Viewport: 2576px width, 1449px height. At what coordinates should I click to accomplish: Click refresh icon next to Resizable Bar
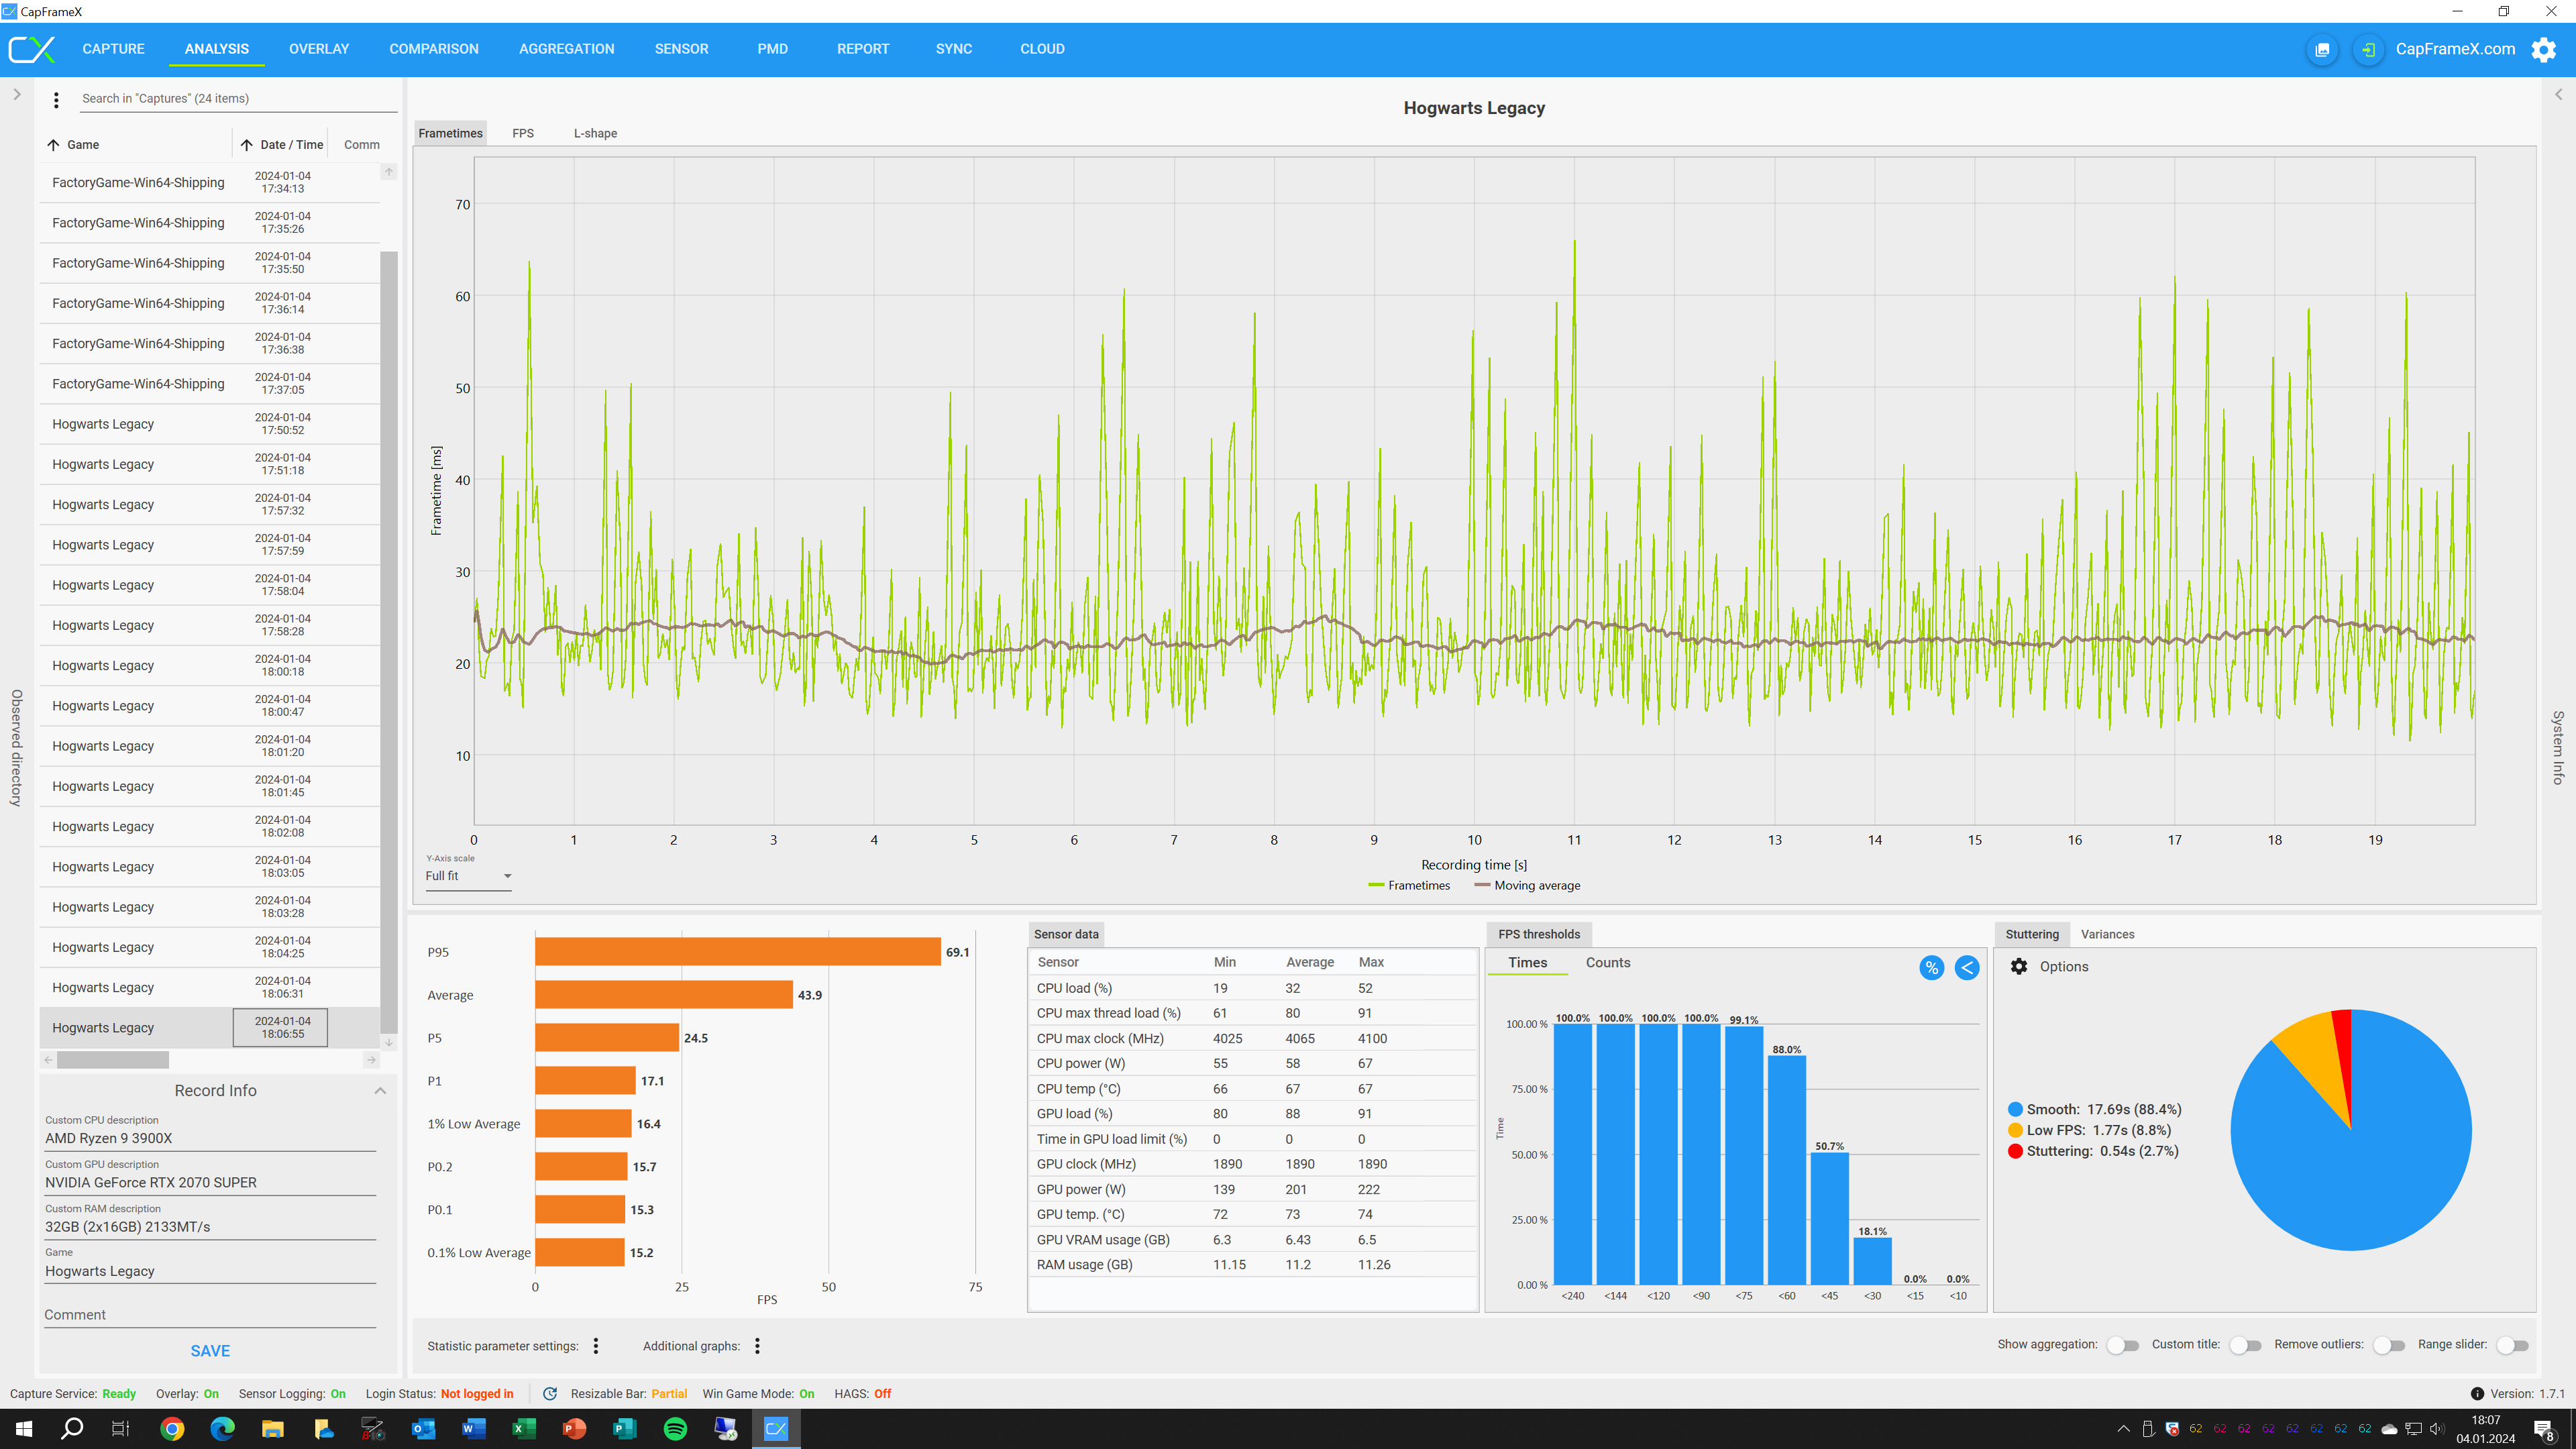(x=550, y=1393)
